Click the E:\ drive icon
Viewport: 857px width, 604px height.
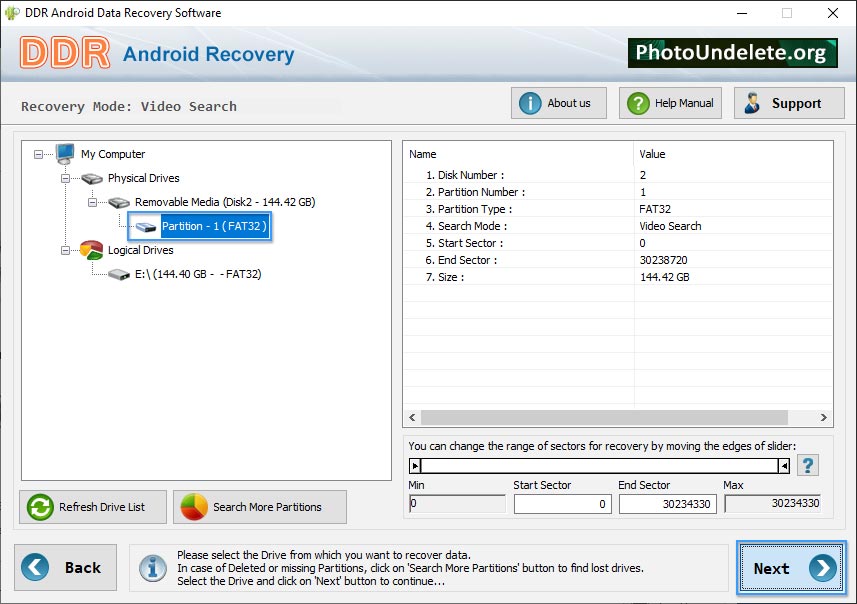(119, 274)
